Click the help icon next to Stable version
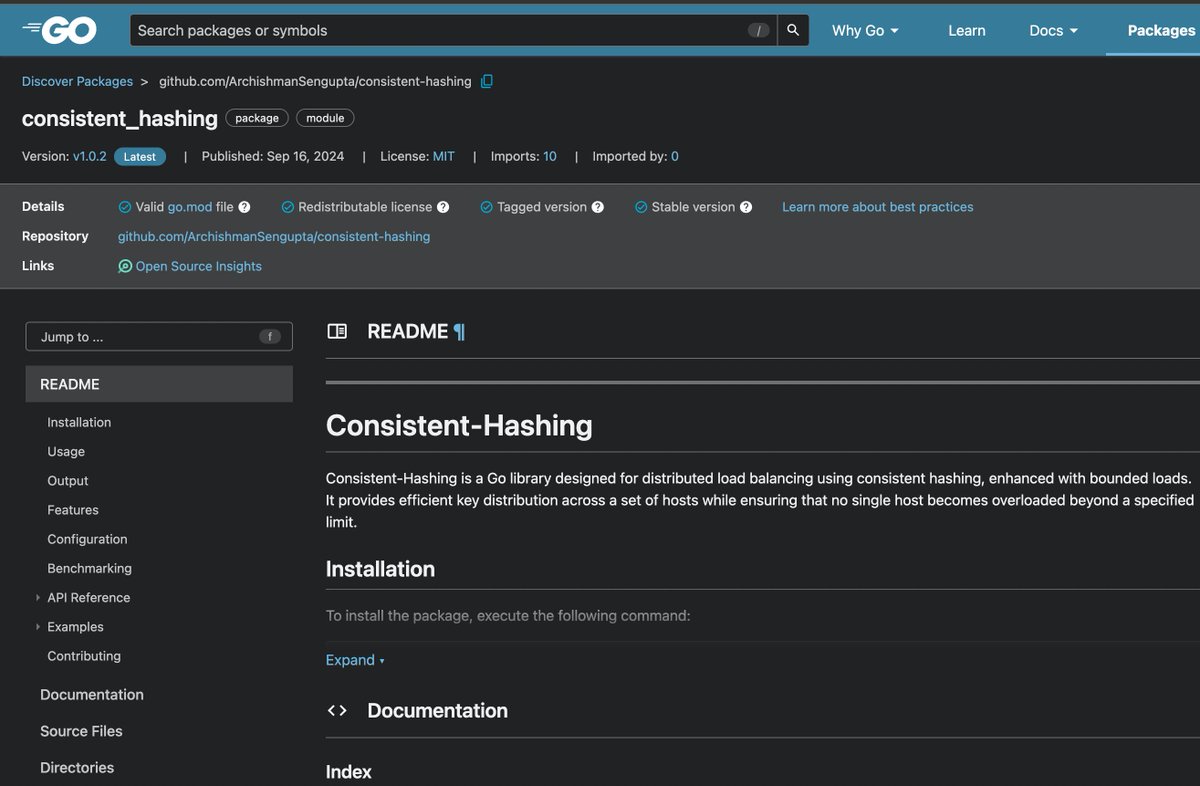This screenshot has width=1200, height=786. point(747,206)
